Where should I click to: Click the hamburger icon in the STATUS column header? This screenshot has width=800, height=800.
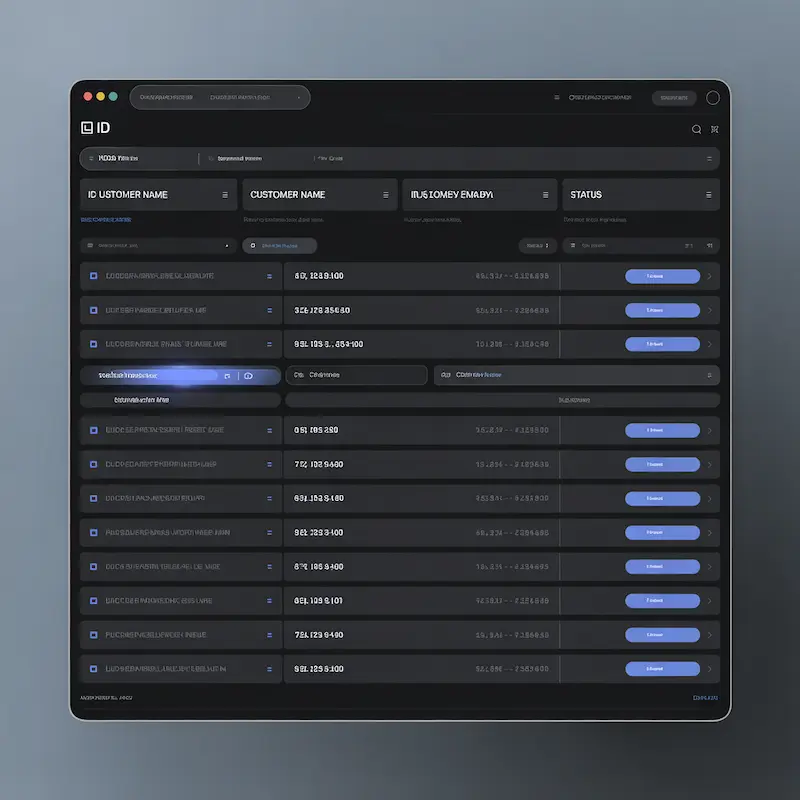[708, 194]
